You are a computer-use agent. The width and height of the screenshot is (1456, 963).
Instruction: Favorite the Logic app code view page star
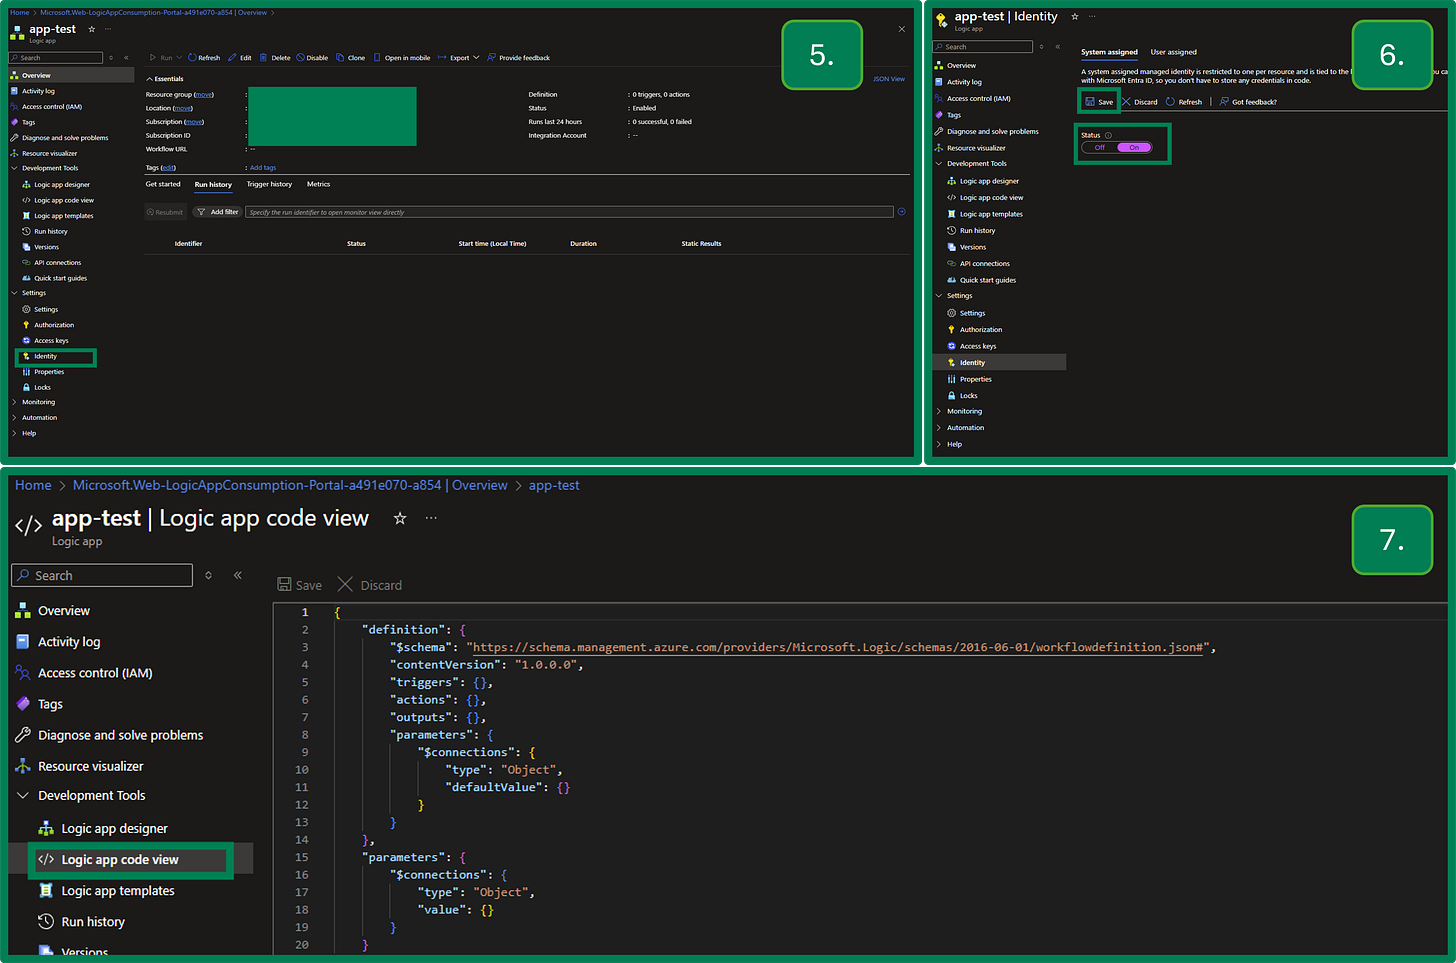point(400,518)
